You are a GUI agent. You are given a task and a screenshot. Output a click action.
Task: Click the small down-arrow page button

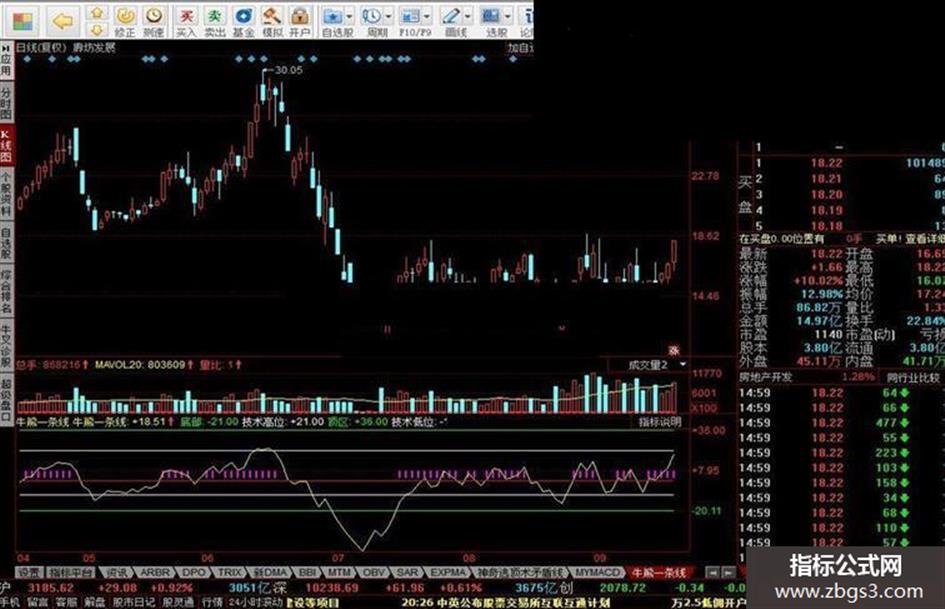point(96,30)
